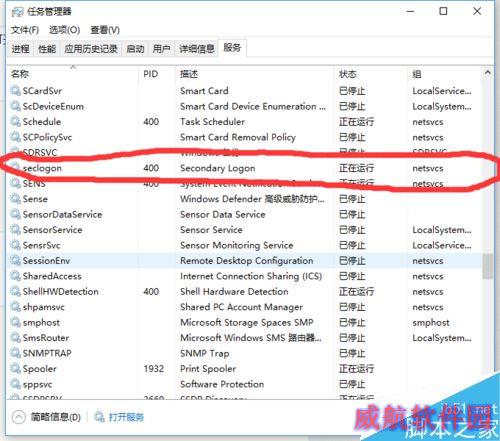Click the services list scrollbar thumb

coord(487,266)
